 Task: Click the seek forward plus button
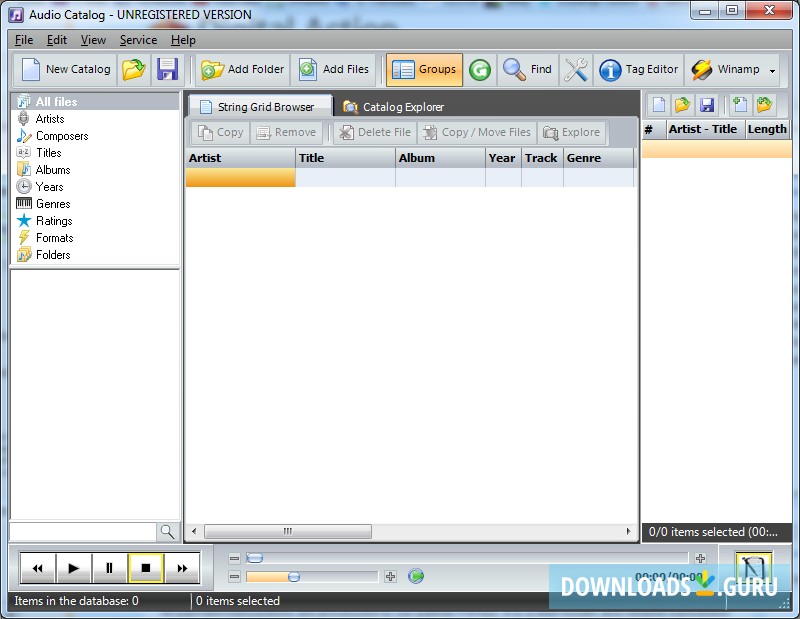[x=700, y=558]
